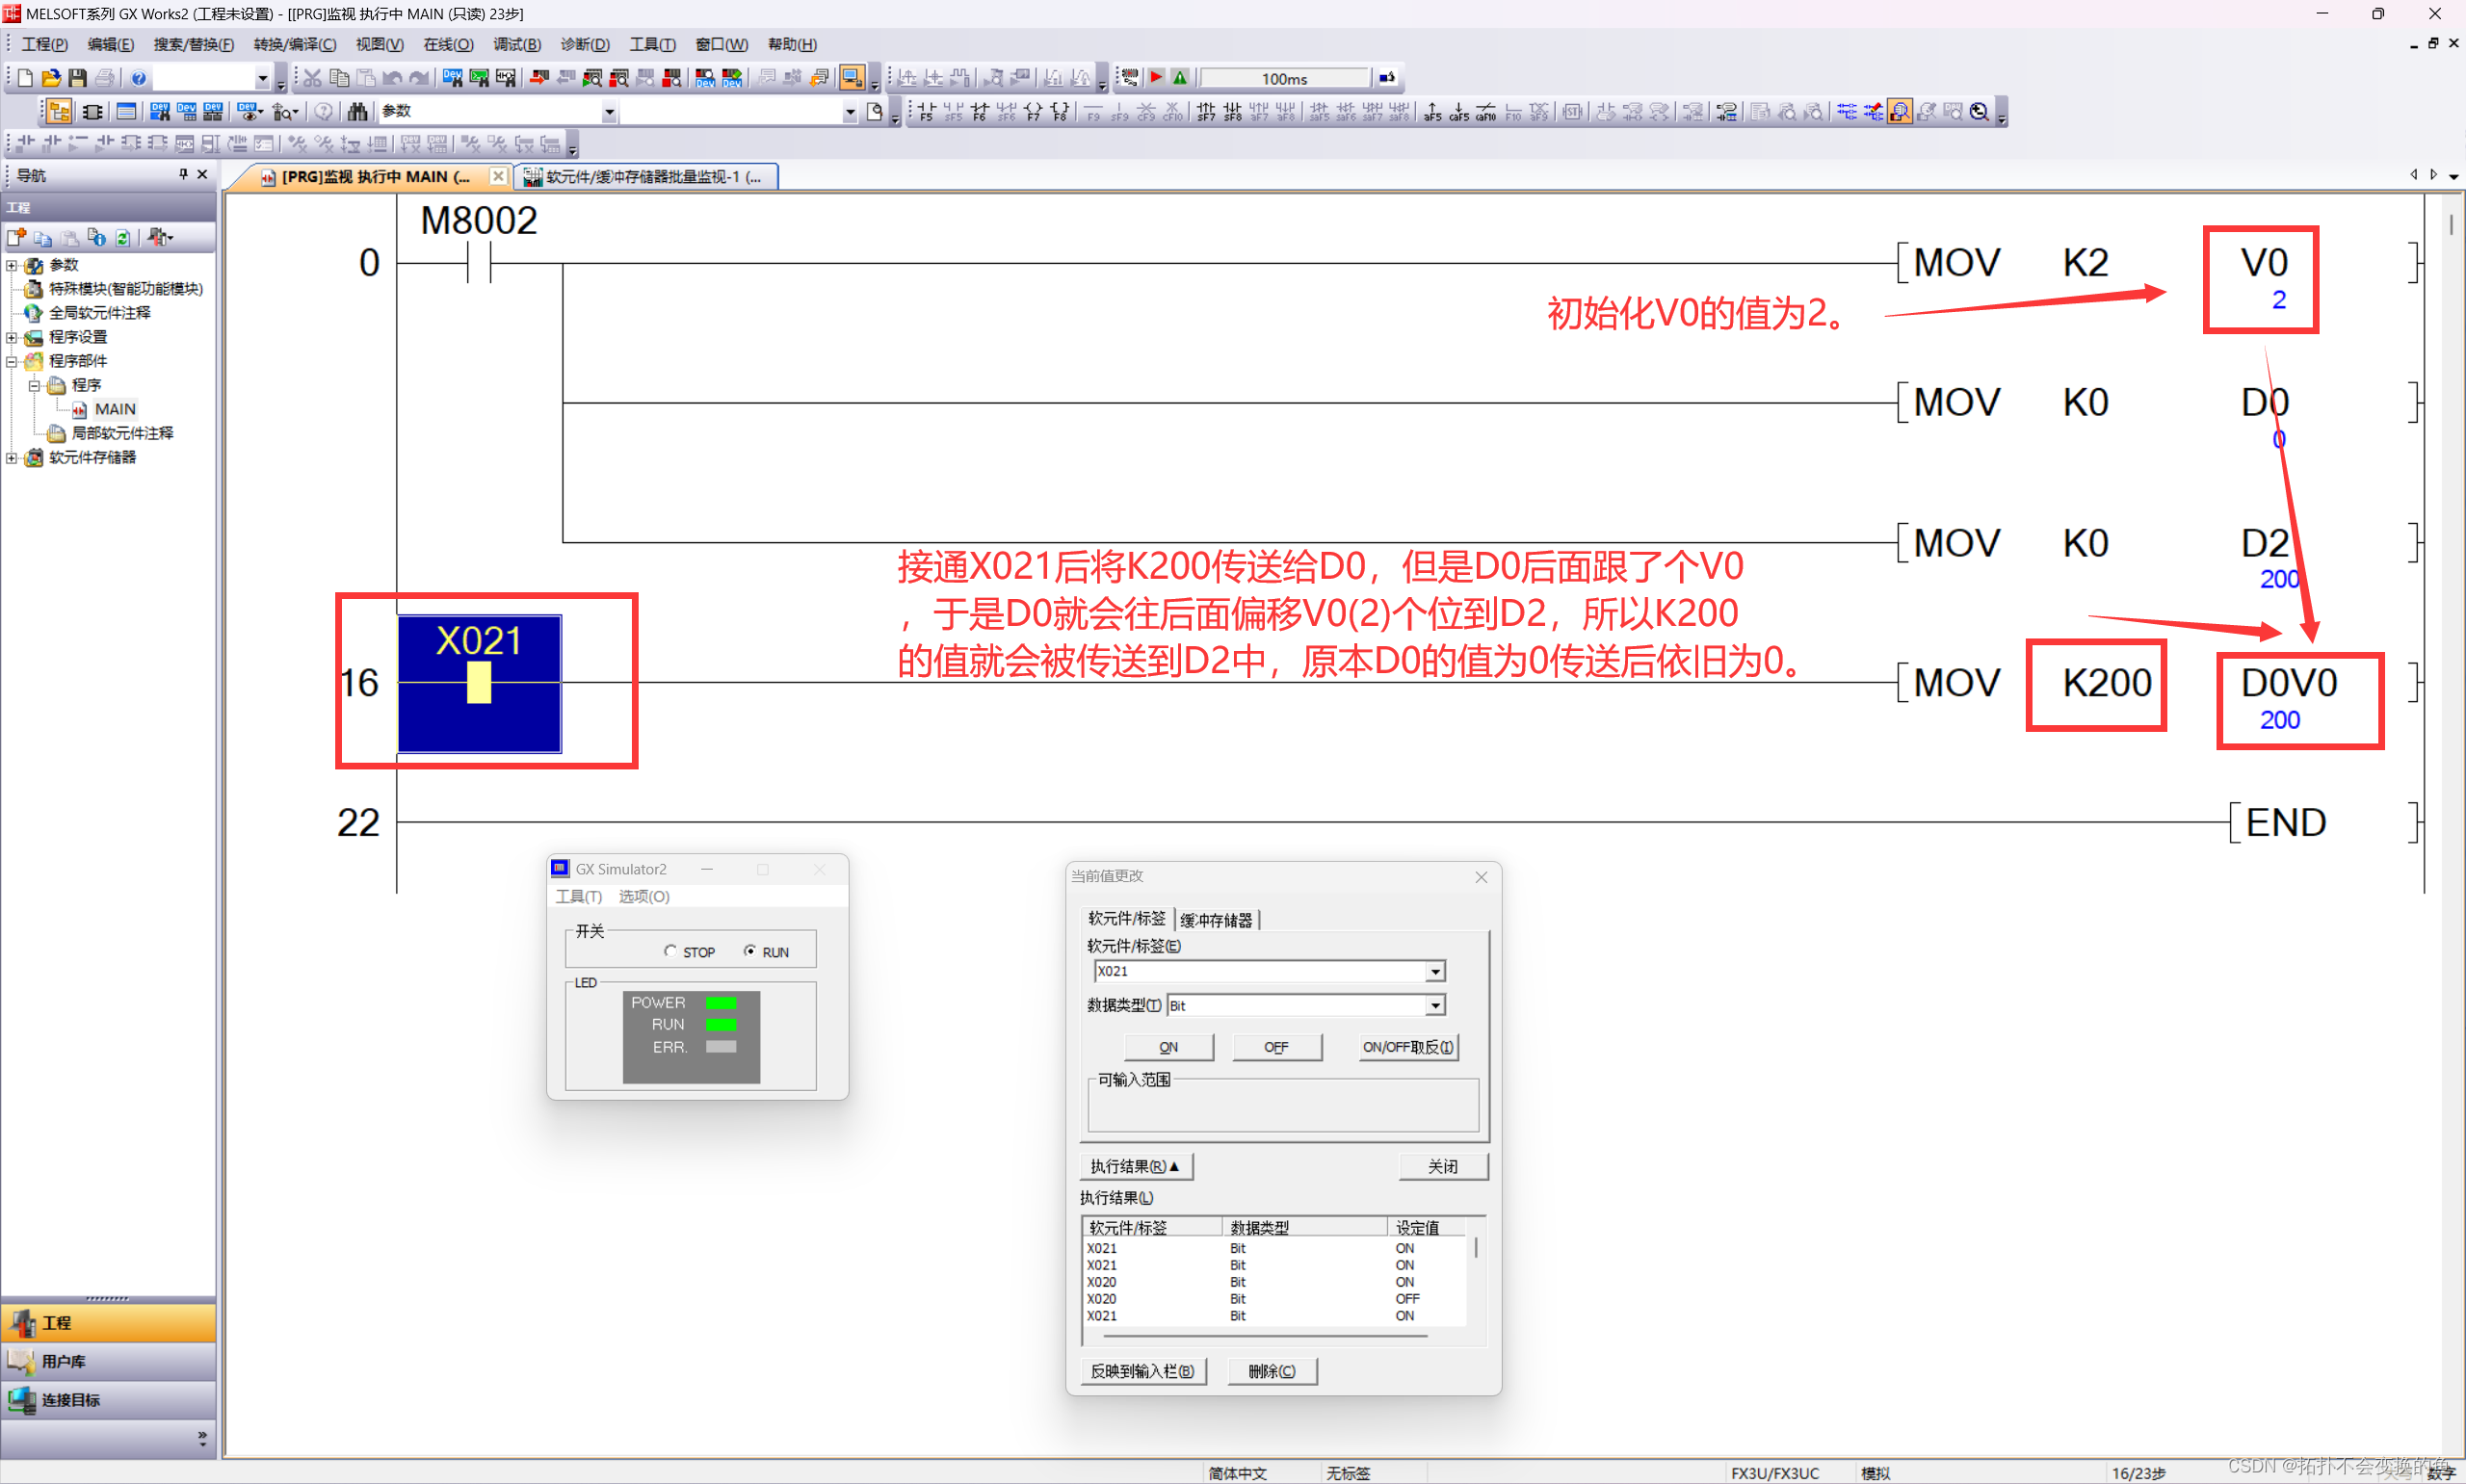
Task: Click the 100ms scan time field
Action: click(x=1284, y=78)
